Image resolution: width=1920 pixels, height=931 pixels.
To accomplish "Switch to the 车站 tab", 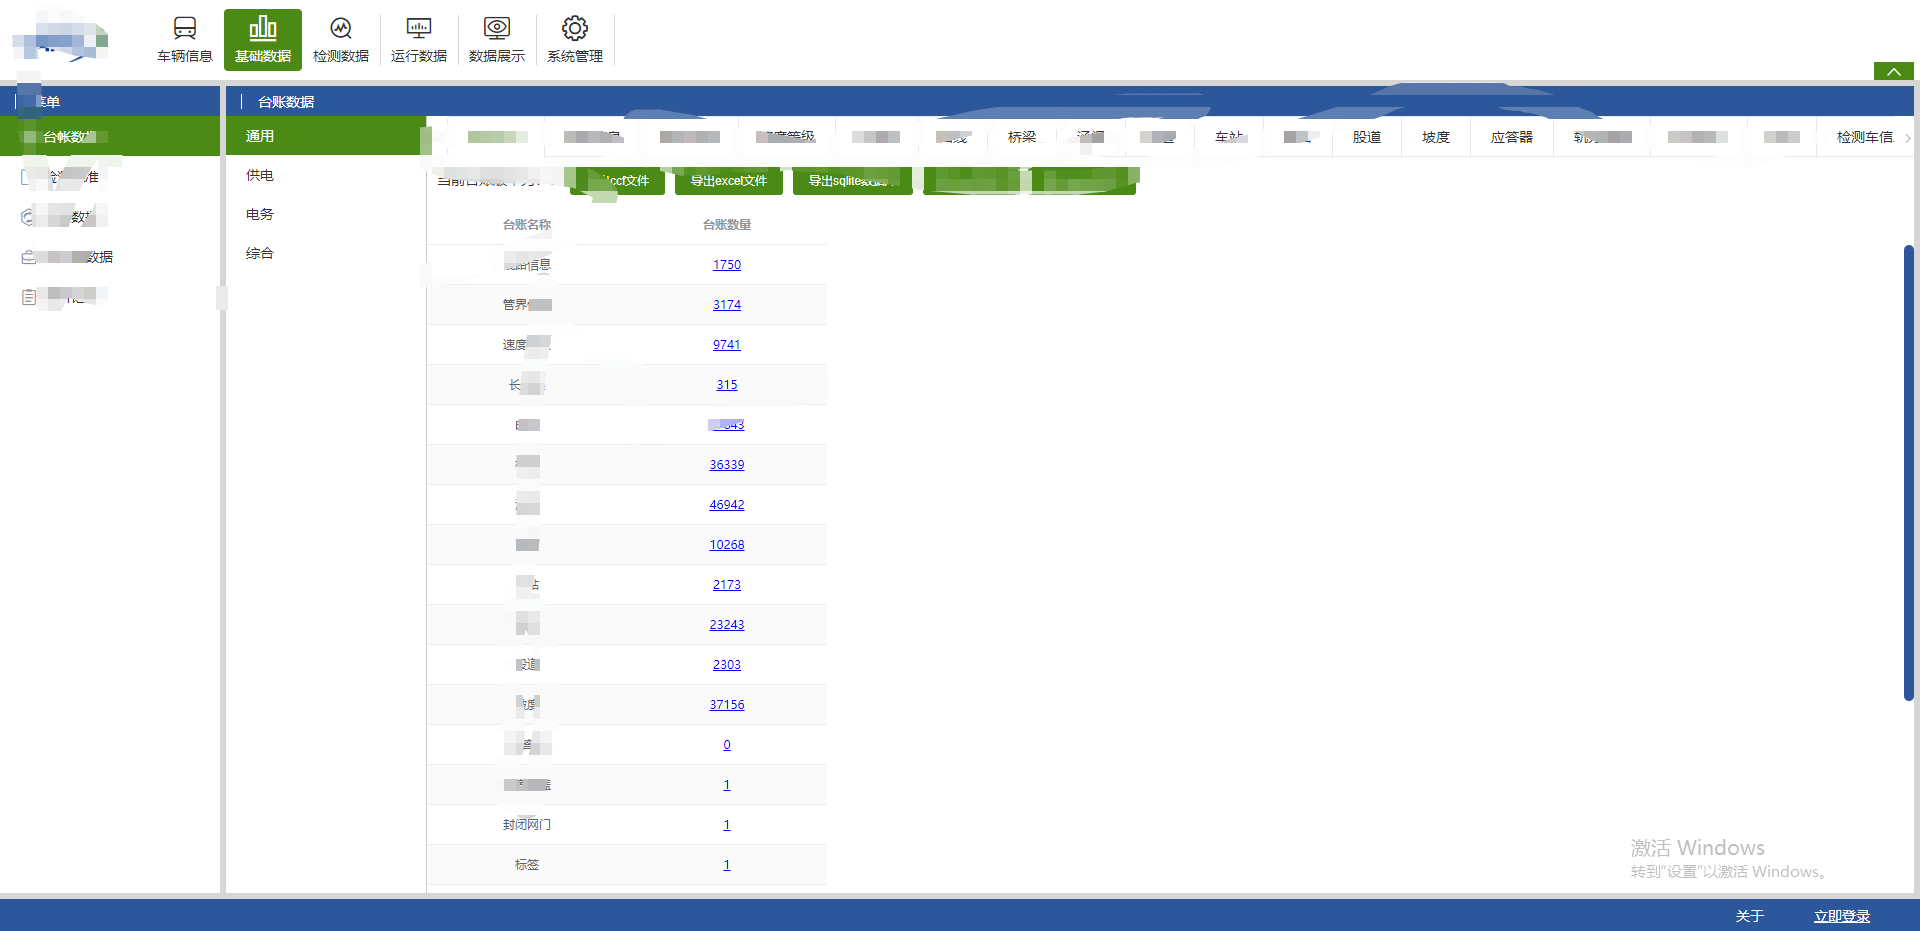I will 1229,137.
